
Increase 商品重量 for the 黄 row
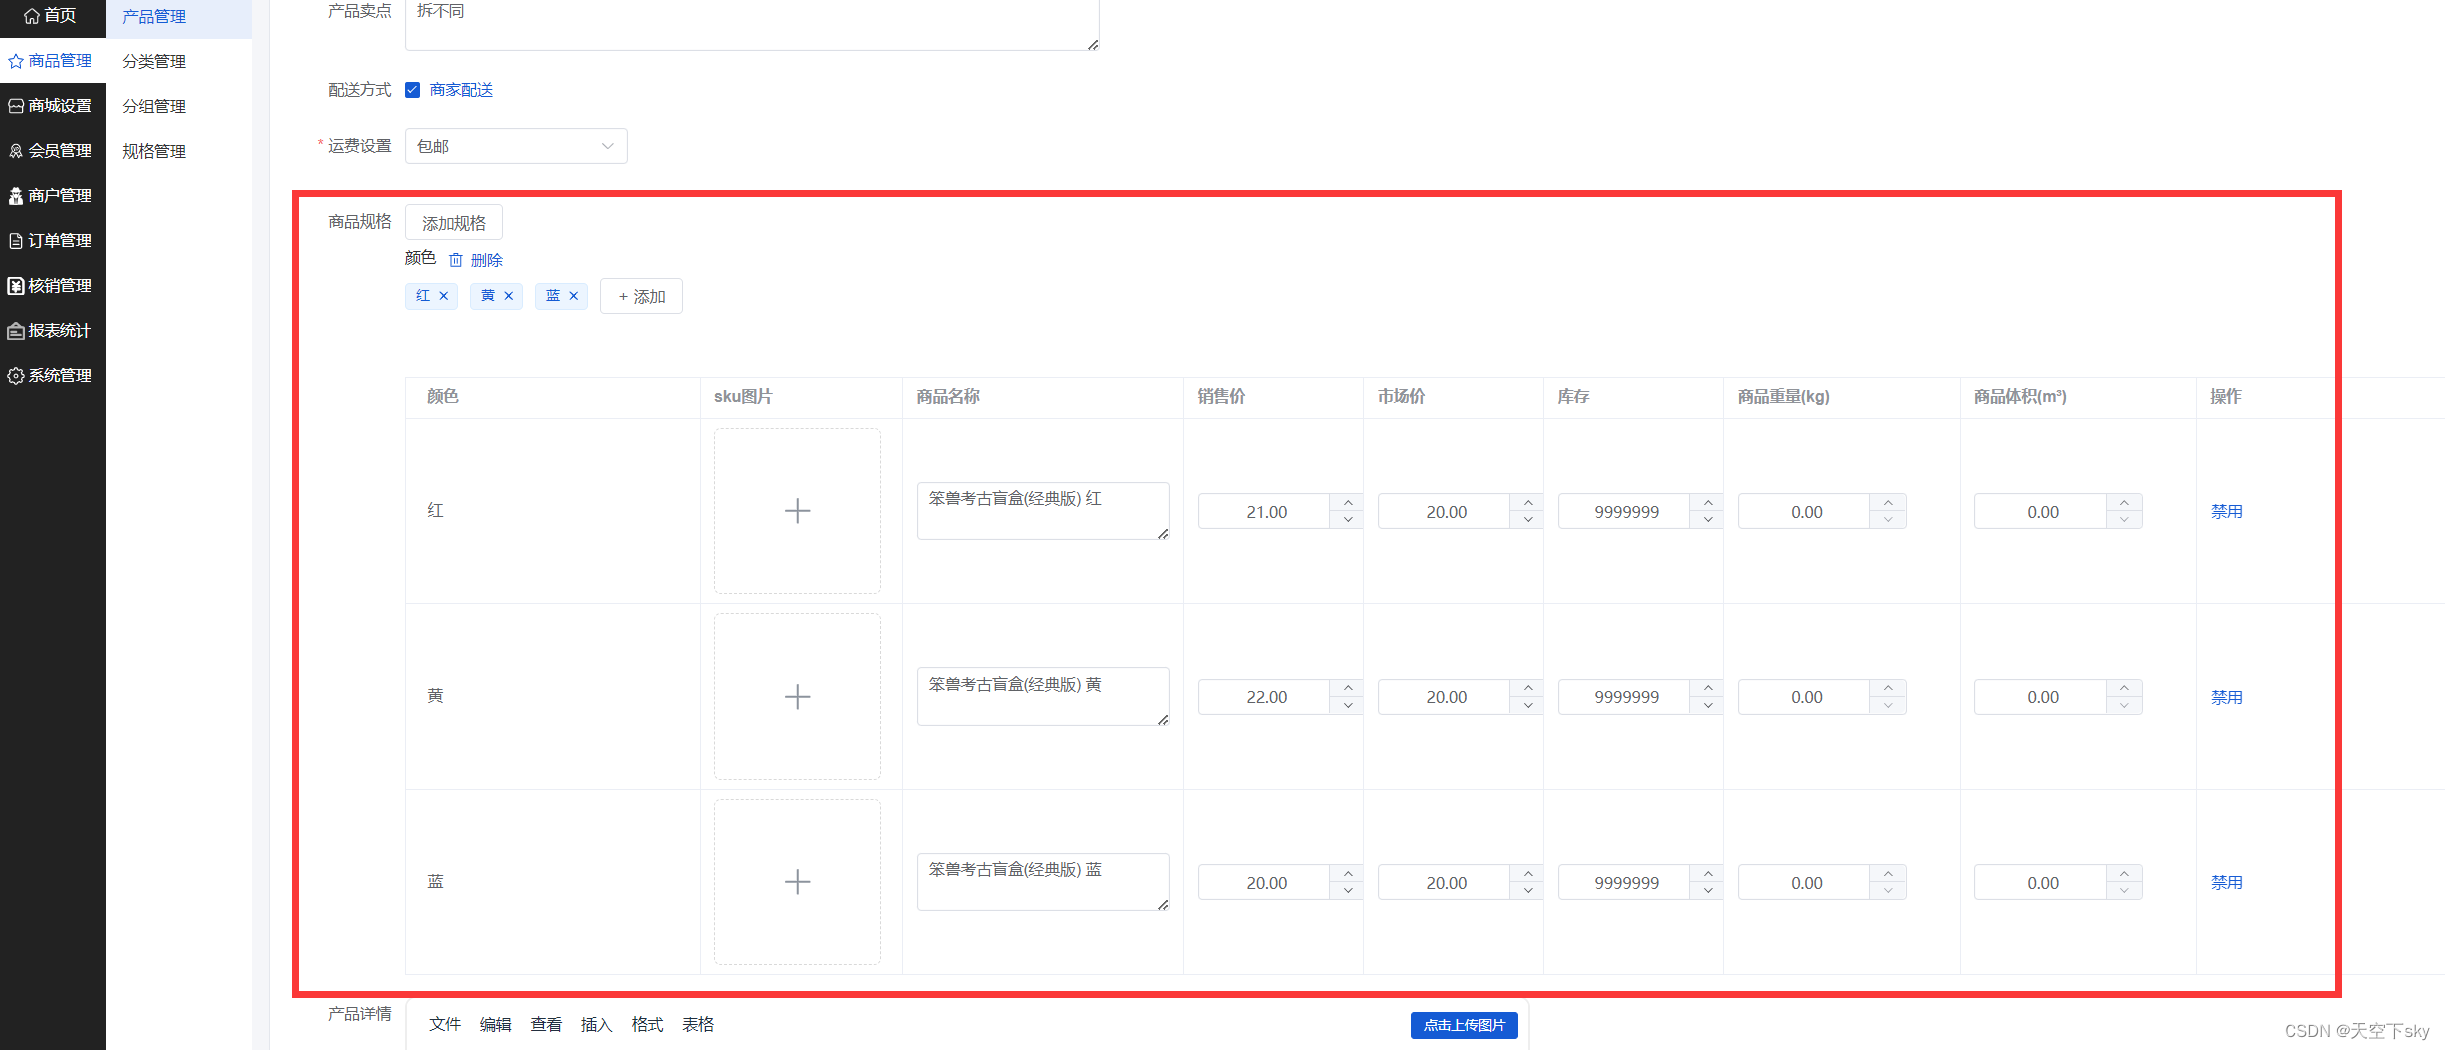(x=1888, y=688)
